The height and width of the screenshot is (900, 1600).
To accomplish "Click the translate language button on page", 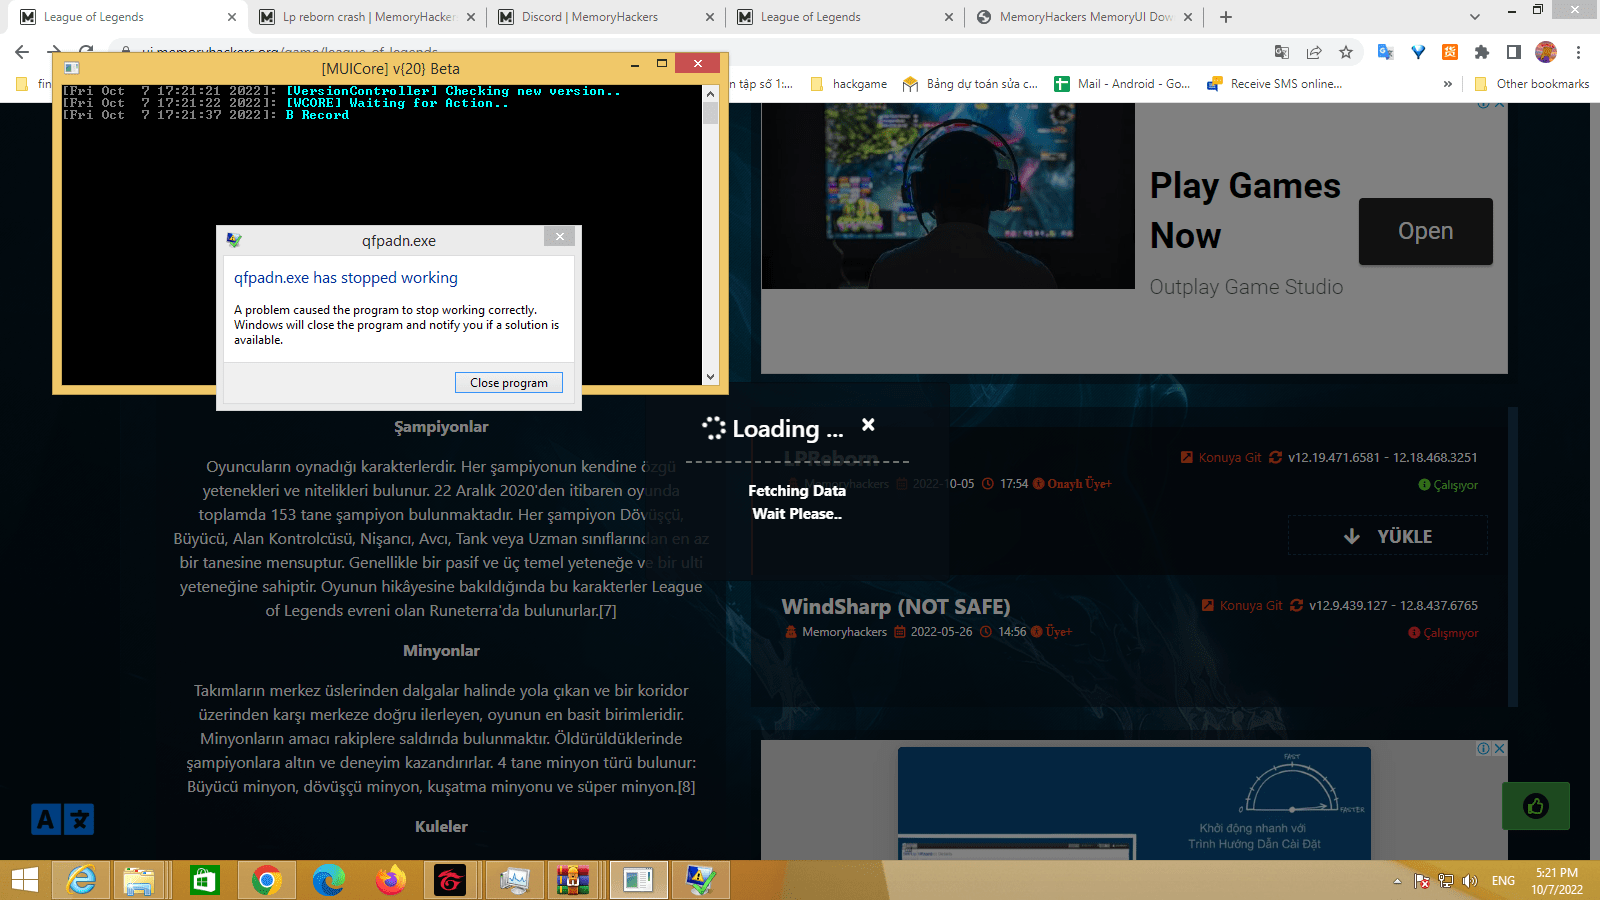I will 62,820.
